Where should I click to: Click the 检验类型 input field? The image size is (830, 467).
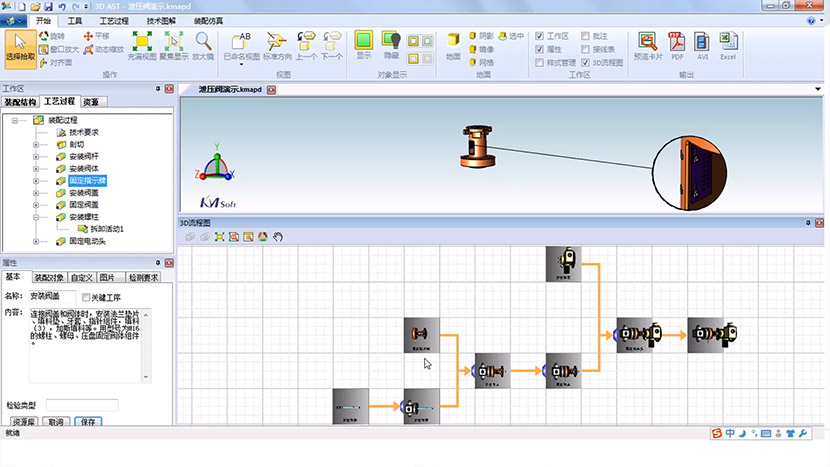point(82,404)
